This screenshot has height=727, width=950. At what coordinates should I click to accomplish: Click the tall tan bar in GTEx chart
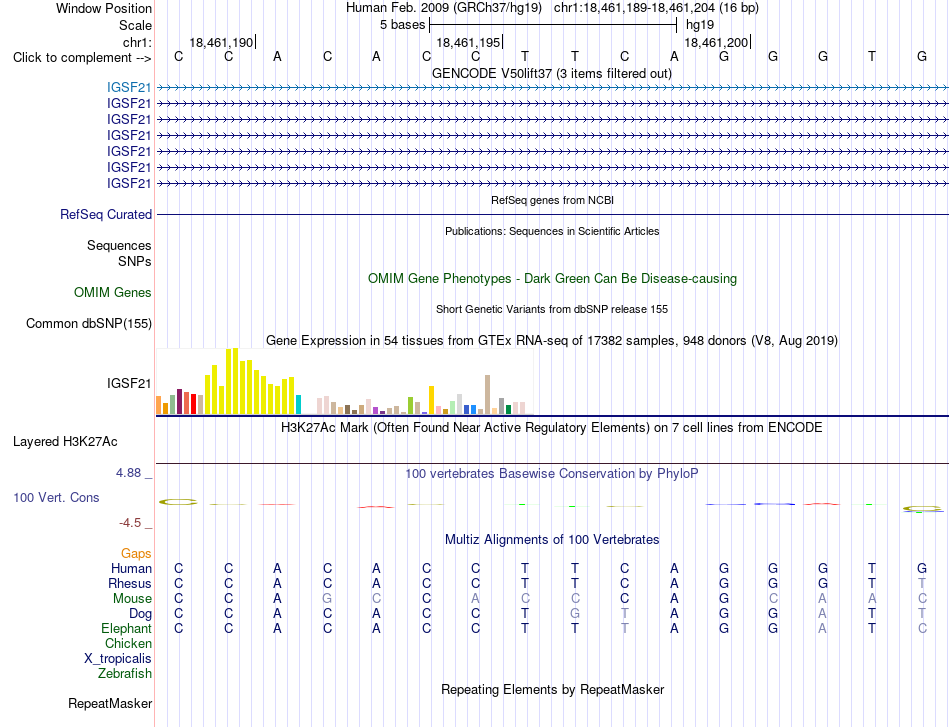488,394
